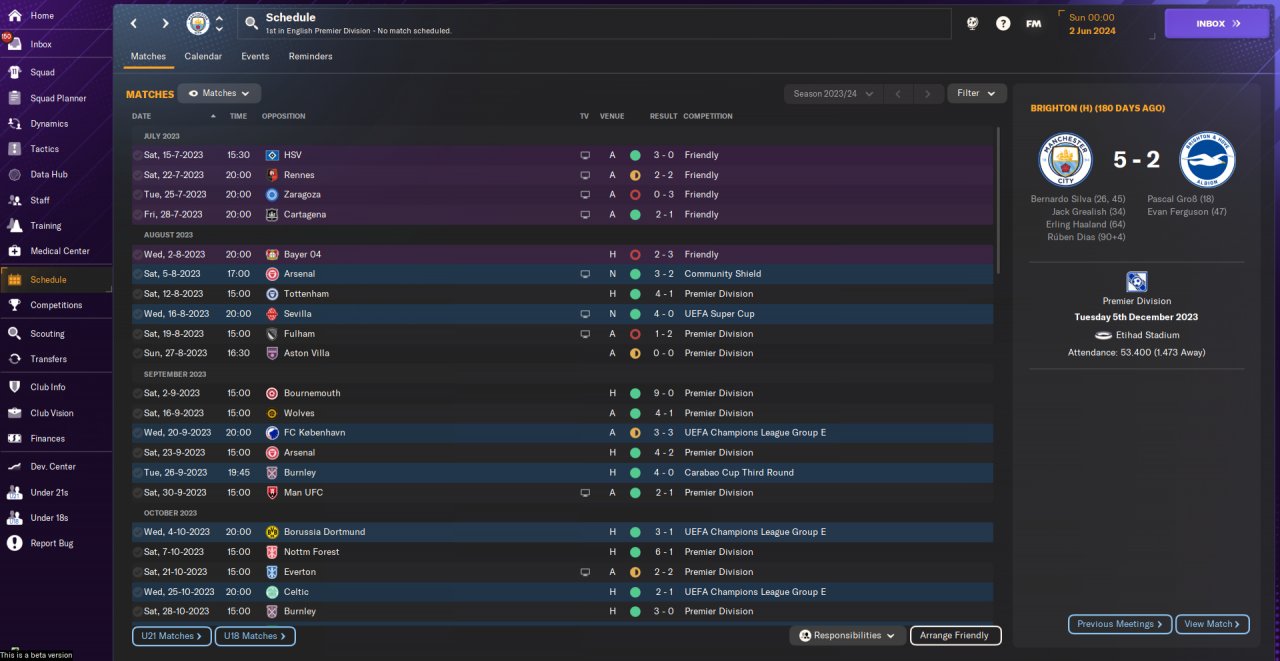
Task: Click the Man UFC opposition name
Action: 303,492
